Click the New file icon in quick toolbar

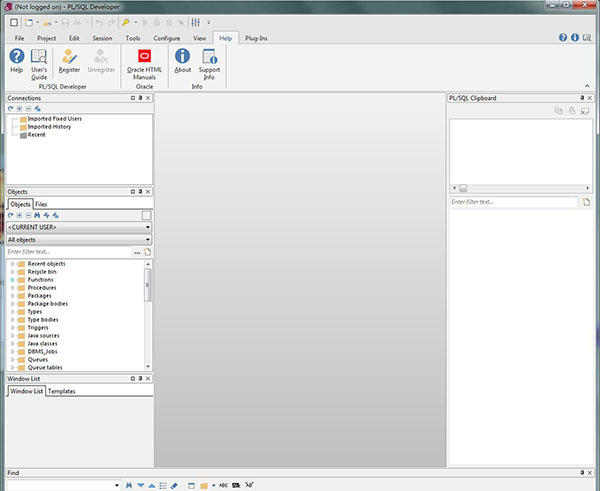29,23
